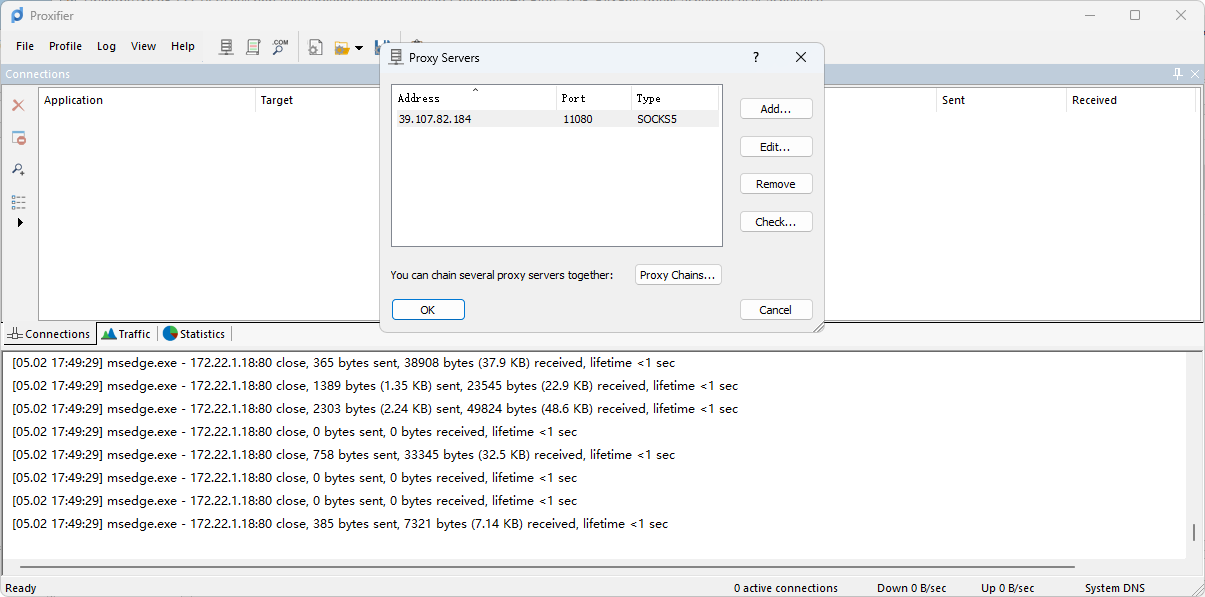Select proxy row 39.107.82.184

point(555,119)
